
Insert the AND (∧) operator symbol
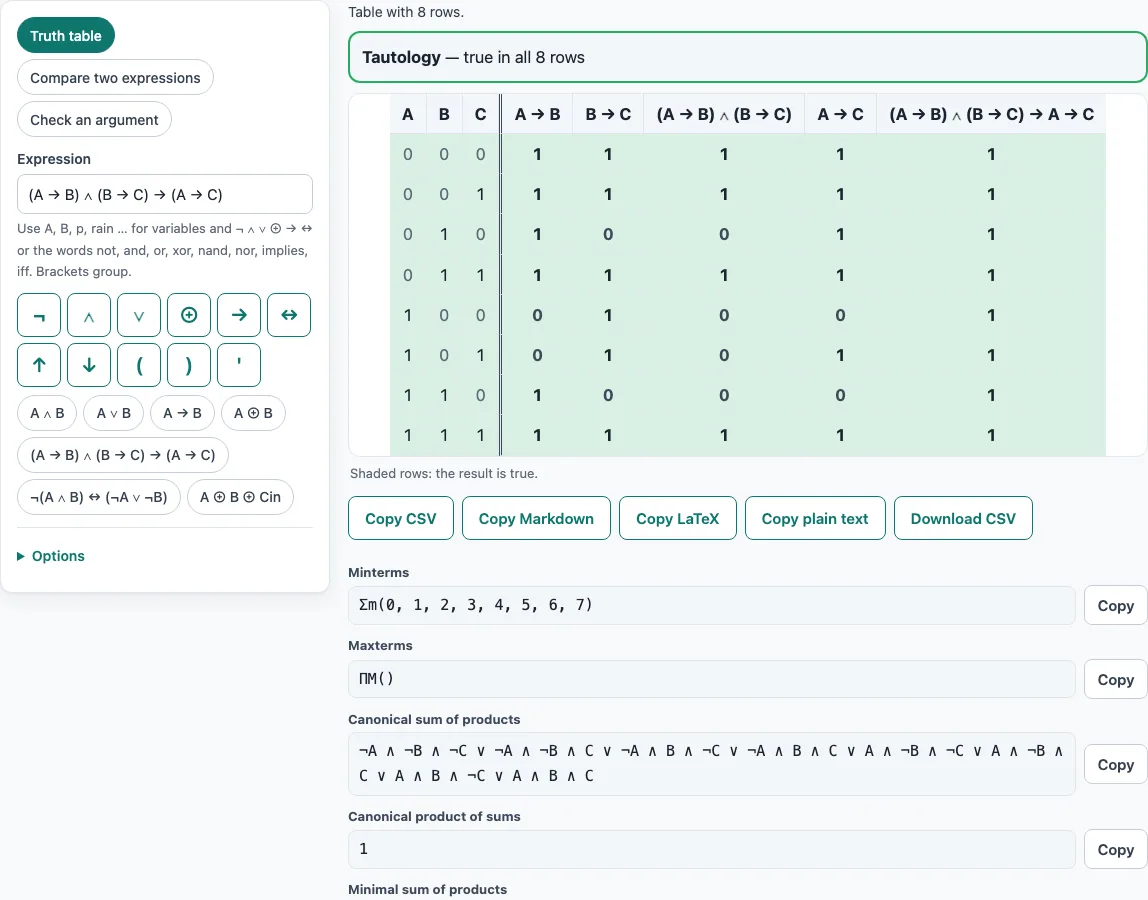click(x=89, y=315)
